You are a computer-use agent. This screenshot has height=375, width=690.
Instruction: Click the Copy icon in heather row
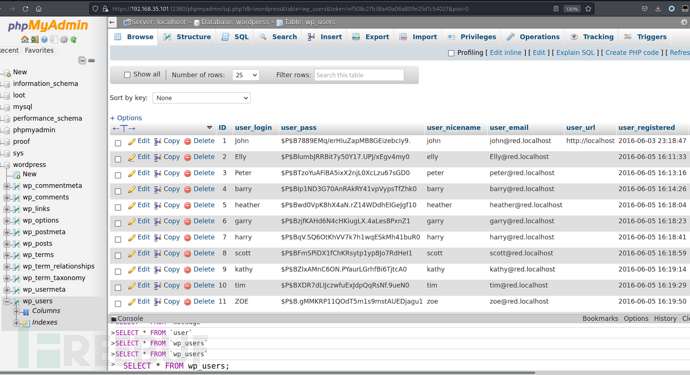click(x=158, y=206)
